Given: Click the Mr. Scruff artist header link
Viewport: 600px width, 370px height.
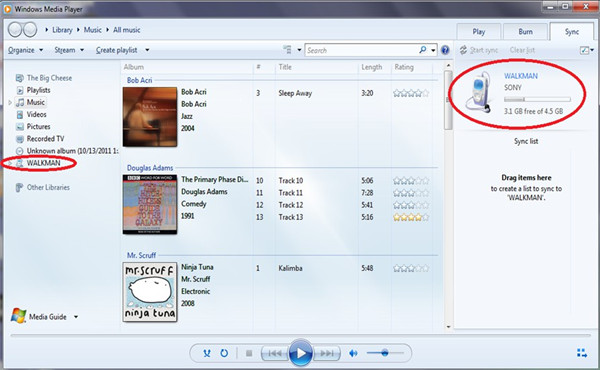Looking at the screenshot, I should click(x=141, y=255).
